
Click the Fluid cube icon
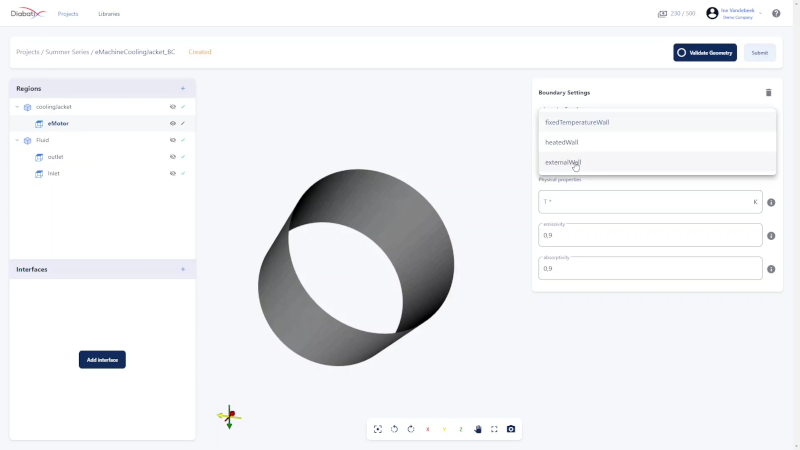pos(28,140)
